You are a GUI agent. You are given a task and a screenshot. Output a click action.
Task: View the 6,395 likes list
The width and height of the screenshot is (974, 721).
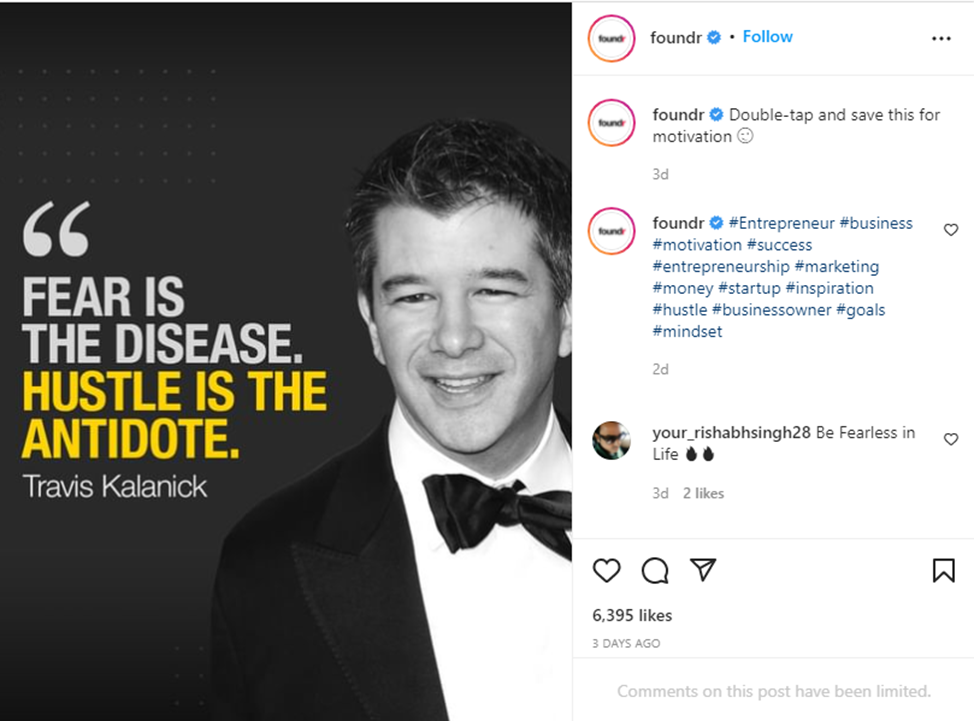tap(632, 615)
